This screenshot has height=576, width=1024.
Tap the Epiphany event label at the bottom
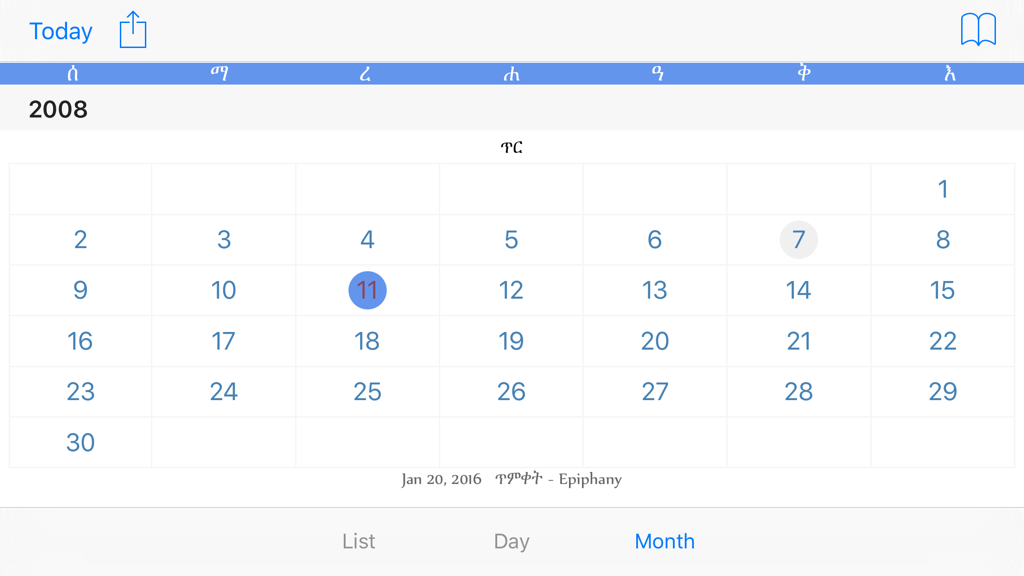pyautogui.click(x=512, y=480)
